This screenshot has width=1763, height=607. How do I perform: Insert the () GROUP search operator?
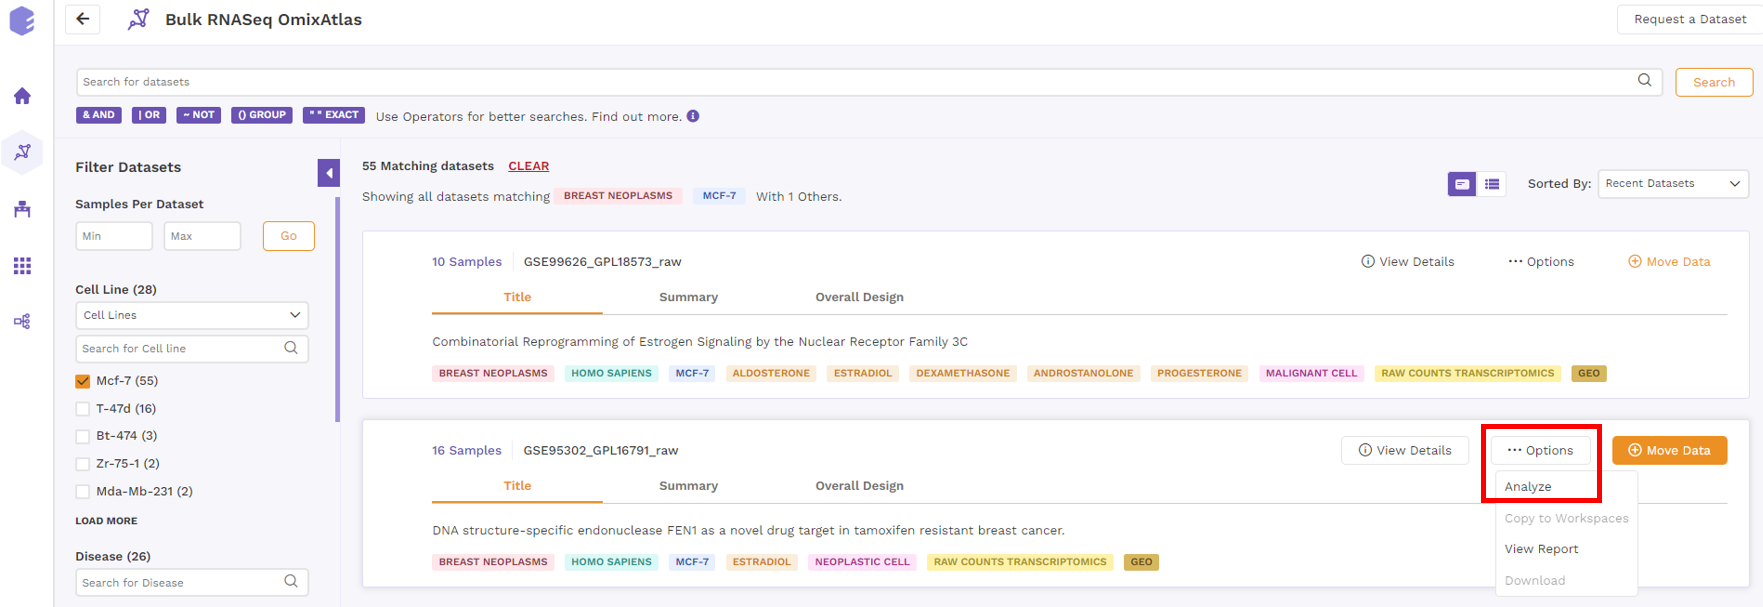(262, 115)
